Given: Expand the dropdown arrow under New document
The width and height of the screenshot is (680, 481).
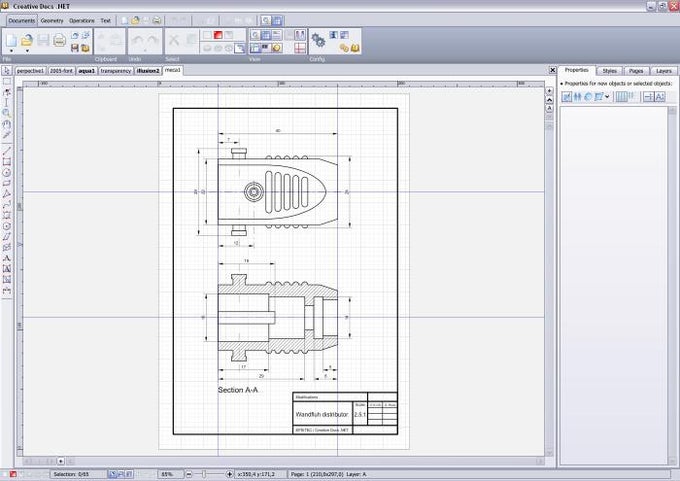Looking at the screenshot, I should [11, 51].
